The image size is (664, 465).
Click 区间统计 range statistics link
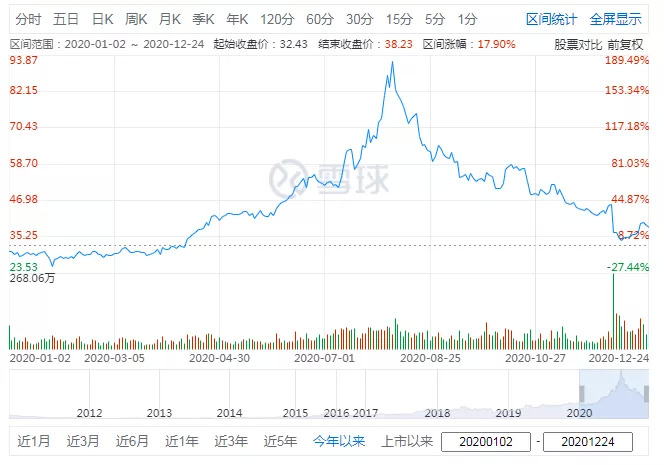(552, 19)
